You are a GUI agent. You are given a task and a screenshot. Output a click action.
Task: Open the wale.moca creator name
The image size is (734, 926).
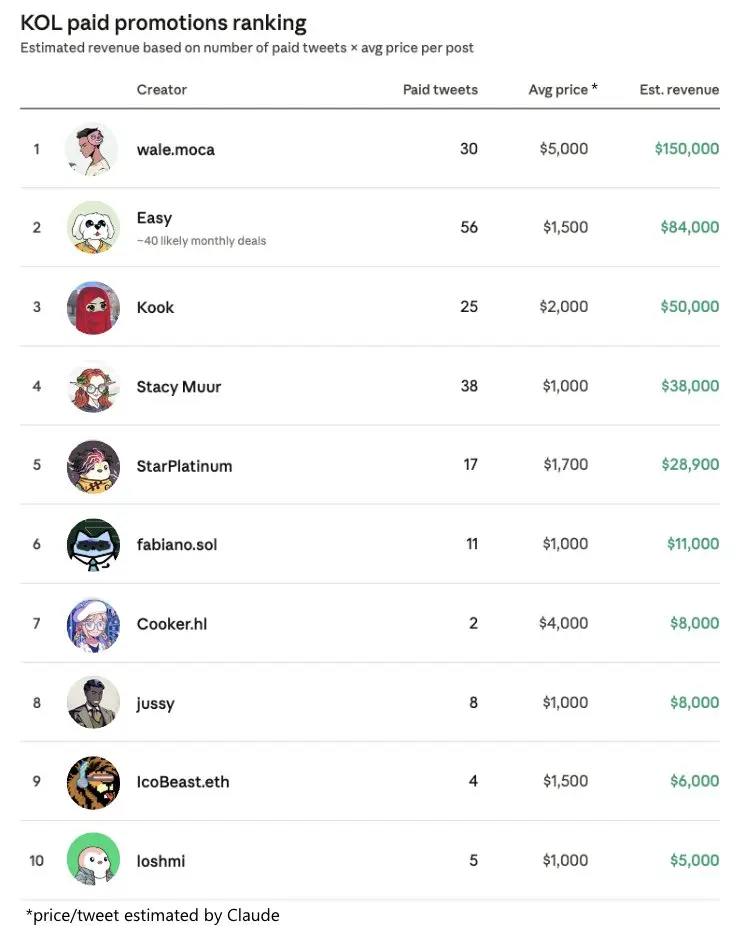175,149
